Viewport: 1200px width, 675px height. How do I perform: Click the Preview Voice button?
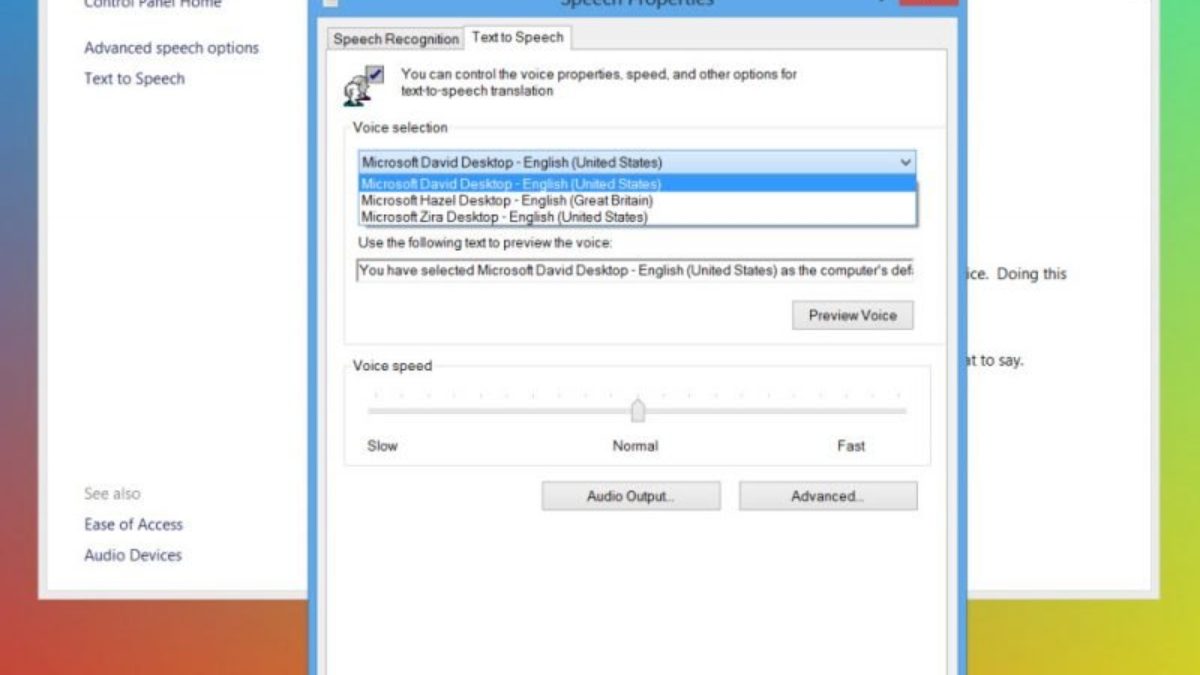853,315
